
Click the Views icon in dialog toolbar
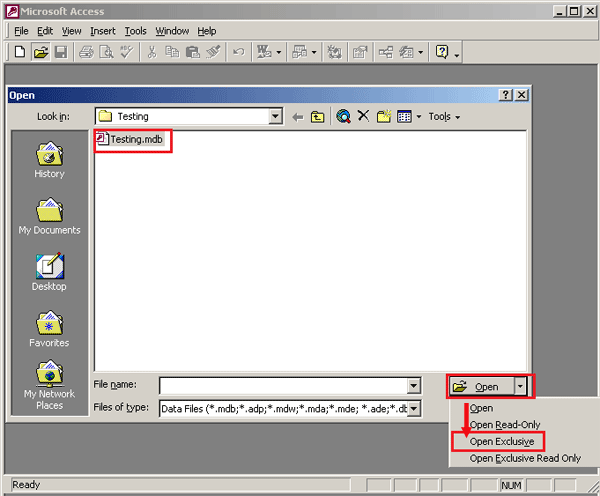coord(404,116)
